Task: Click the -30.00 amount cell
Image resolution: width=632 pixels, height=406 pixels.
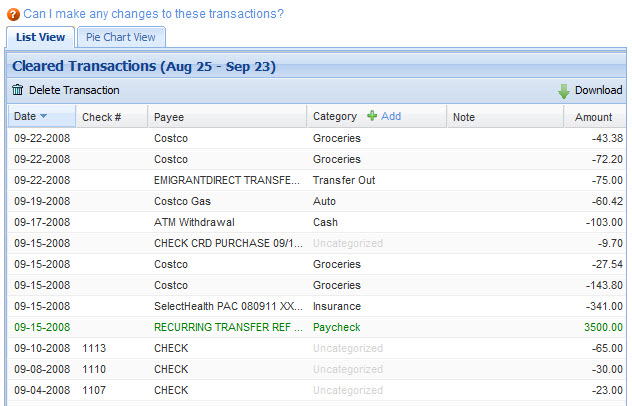Action: click(x=607, y=369)
